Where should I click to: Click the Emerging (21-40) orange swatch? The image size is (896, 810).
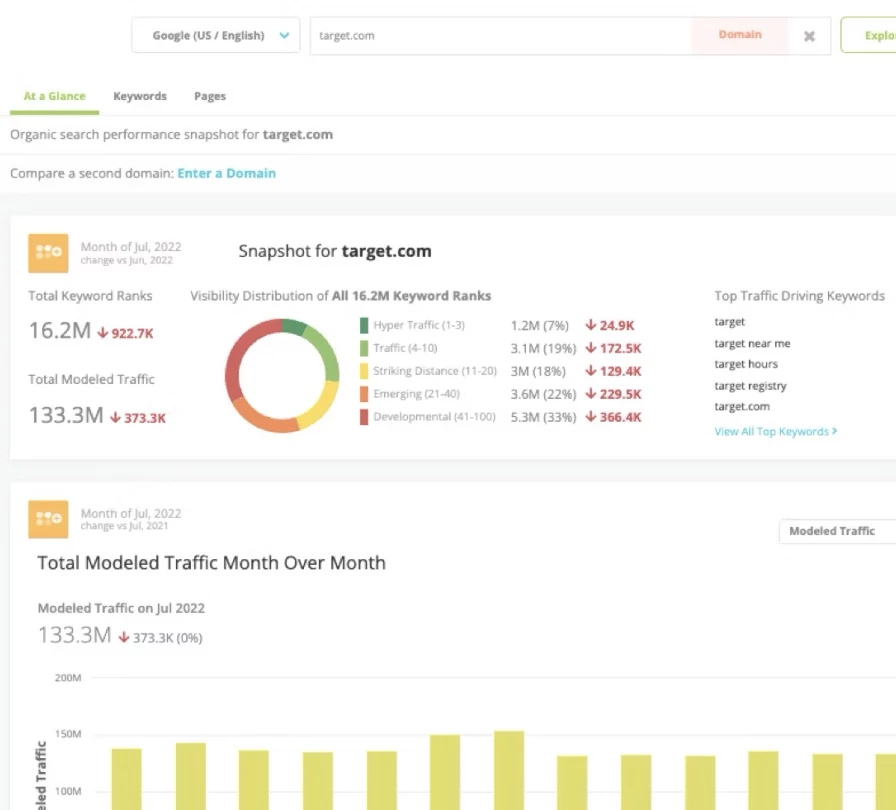point(363,394)
